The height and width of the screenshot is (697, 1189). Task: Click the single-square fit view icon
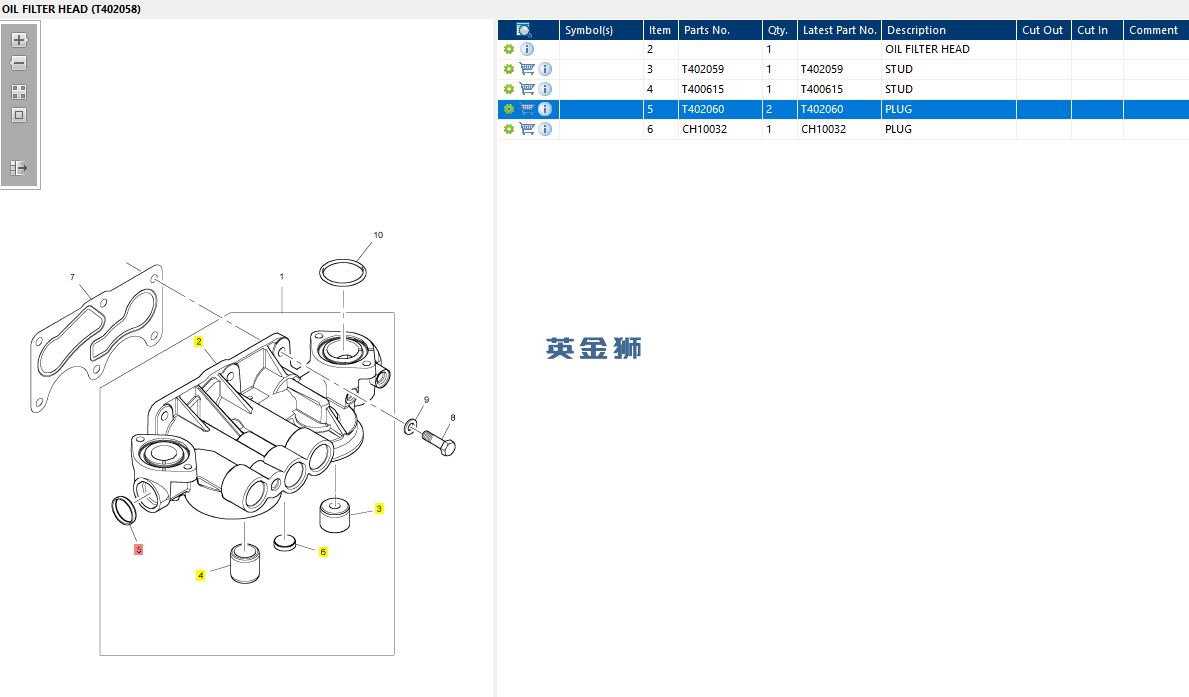tap(19, 115)
